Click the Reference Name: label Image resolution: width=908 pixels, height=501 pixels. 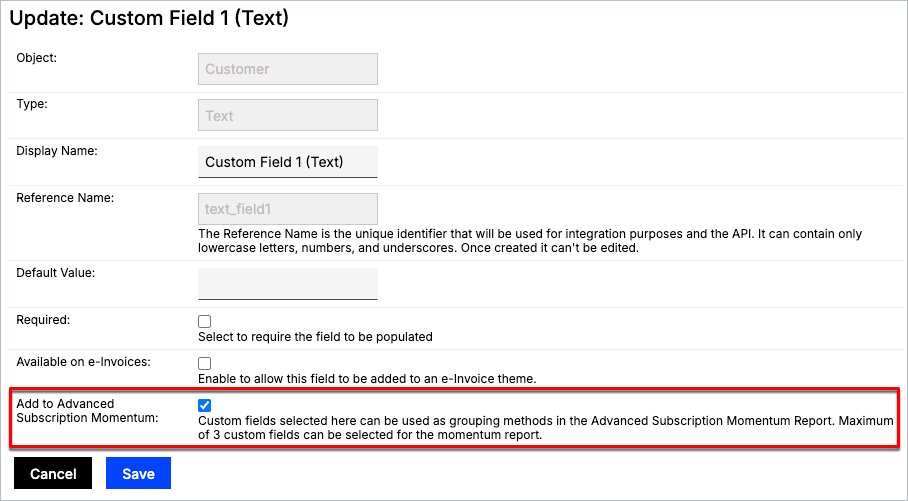point(65,198)
